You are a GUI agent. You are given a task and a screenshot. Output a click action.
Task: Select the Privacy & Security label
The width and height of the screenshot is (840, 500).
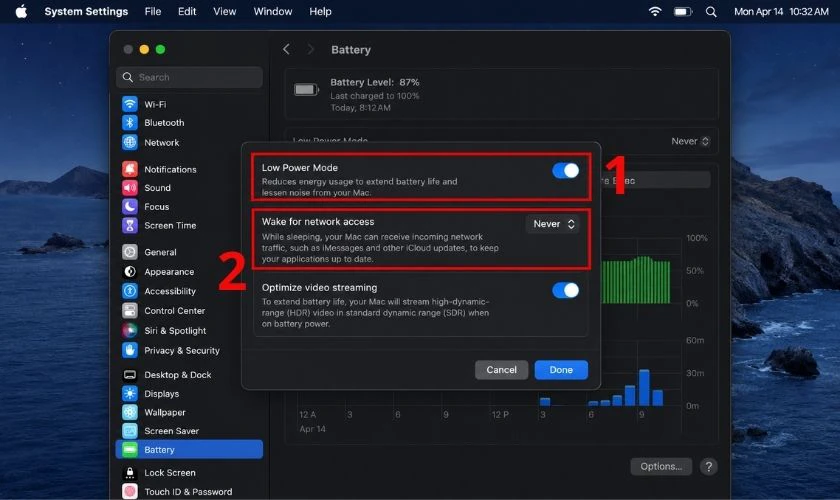click(182, 350)
